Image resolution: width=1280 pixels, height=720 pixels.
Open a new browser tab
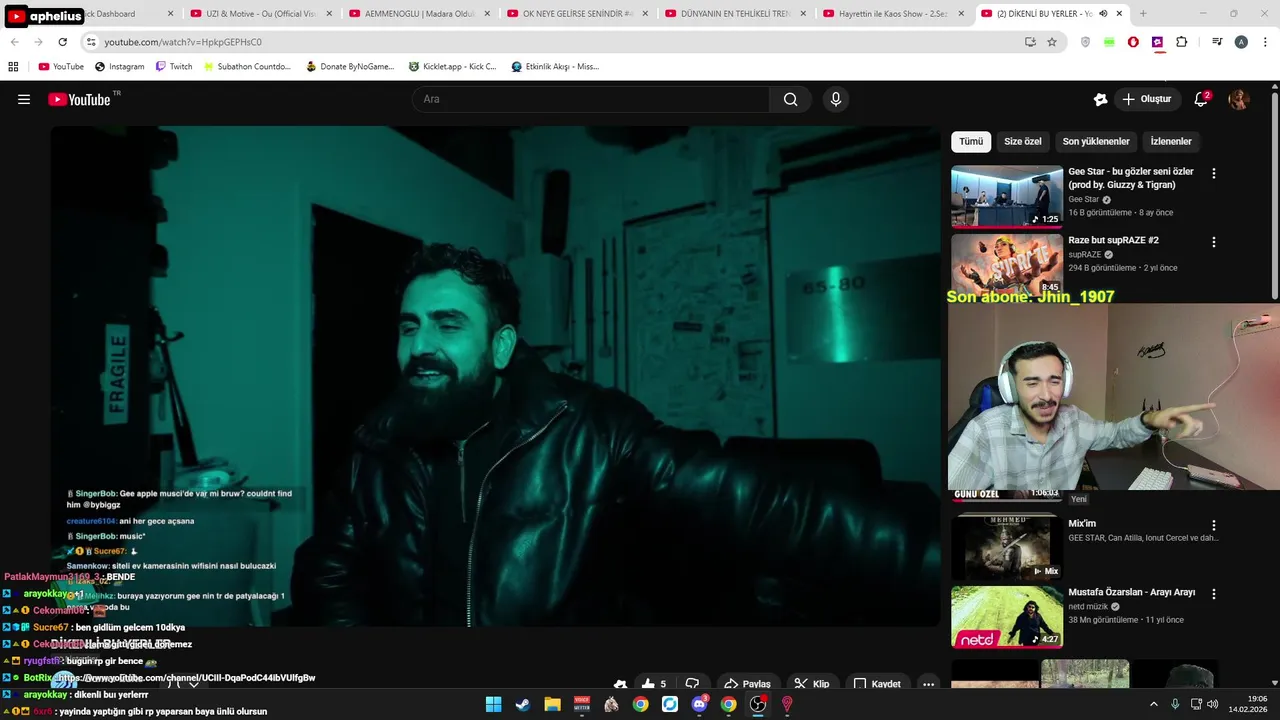[x=1143, y=14]
